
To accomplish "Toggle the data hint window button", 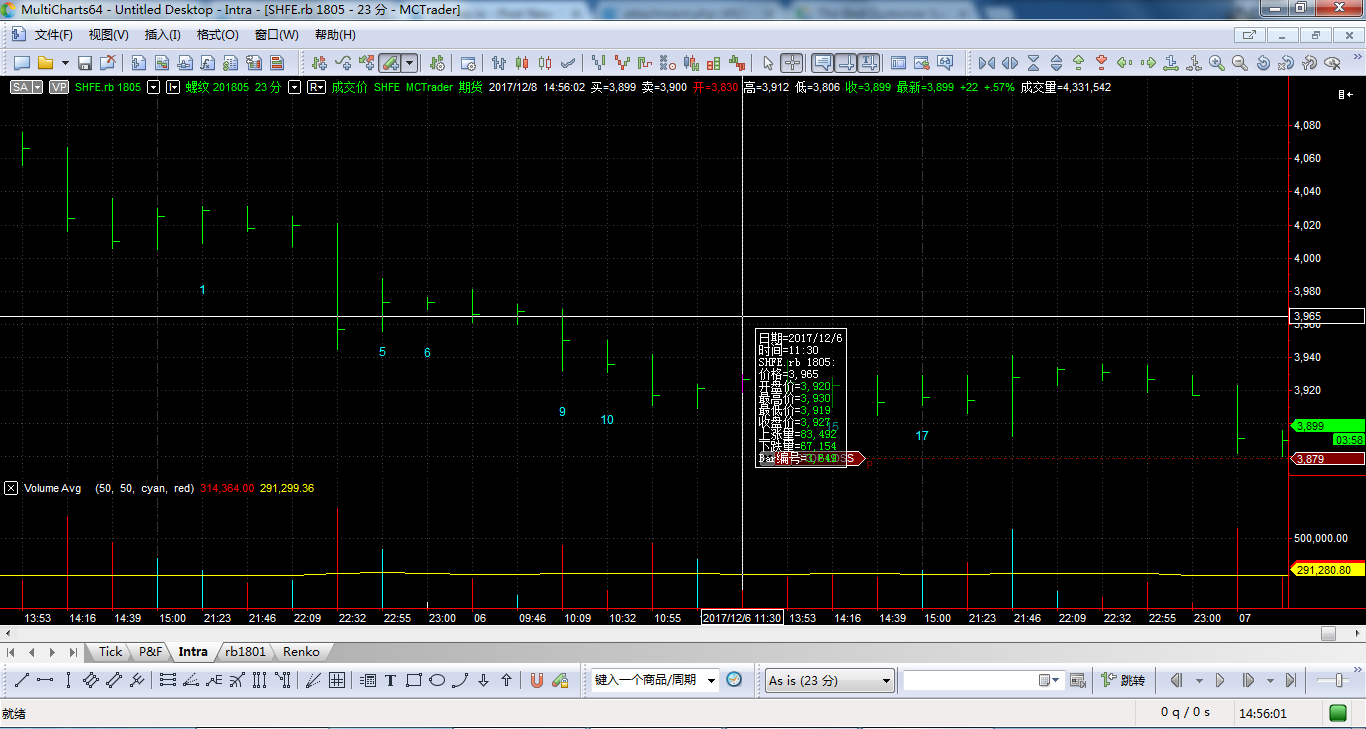I will (x=823, y=63).
